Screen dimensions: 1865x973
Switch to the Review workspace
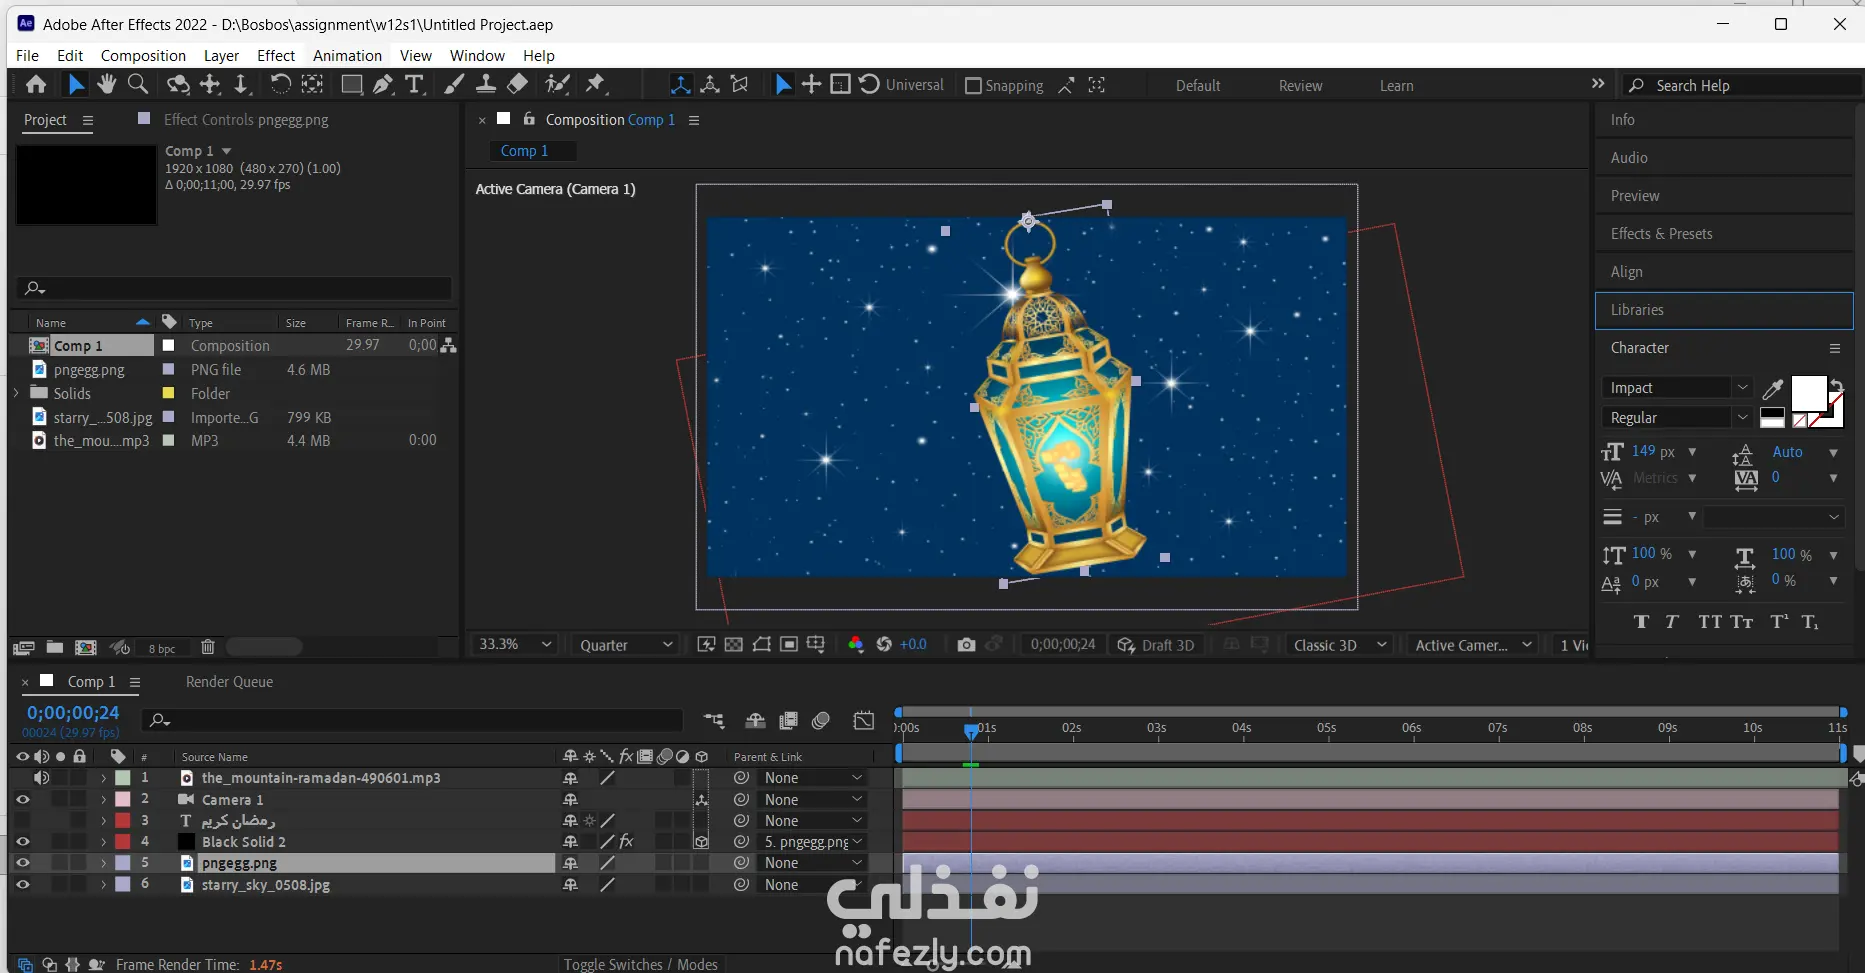coord(1300,86)
